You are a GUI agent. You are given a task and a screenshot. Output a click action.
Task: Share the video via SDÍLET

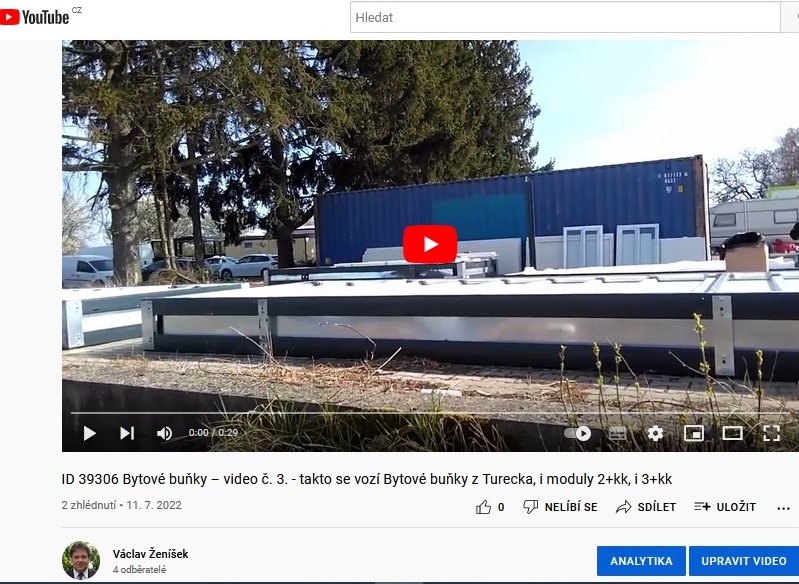click(x=646, y=507)
